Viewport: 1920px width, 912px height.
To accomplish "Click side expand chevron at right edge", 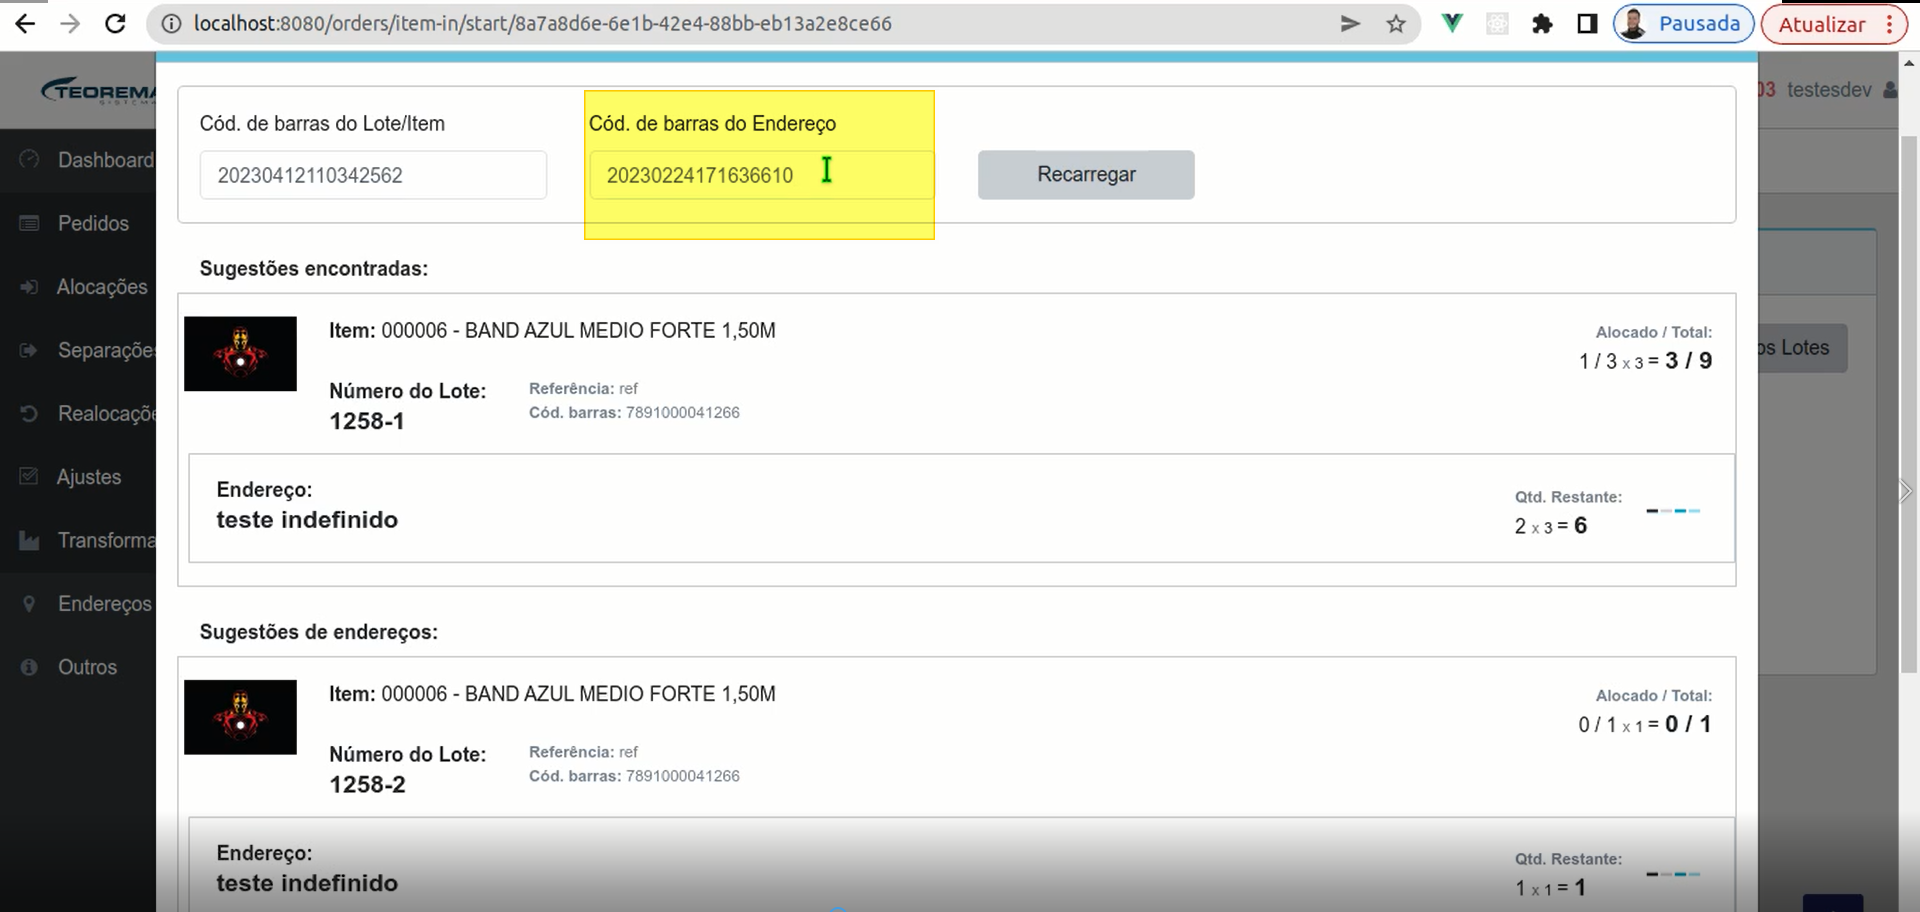I will (1906, 491).
